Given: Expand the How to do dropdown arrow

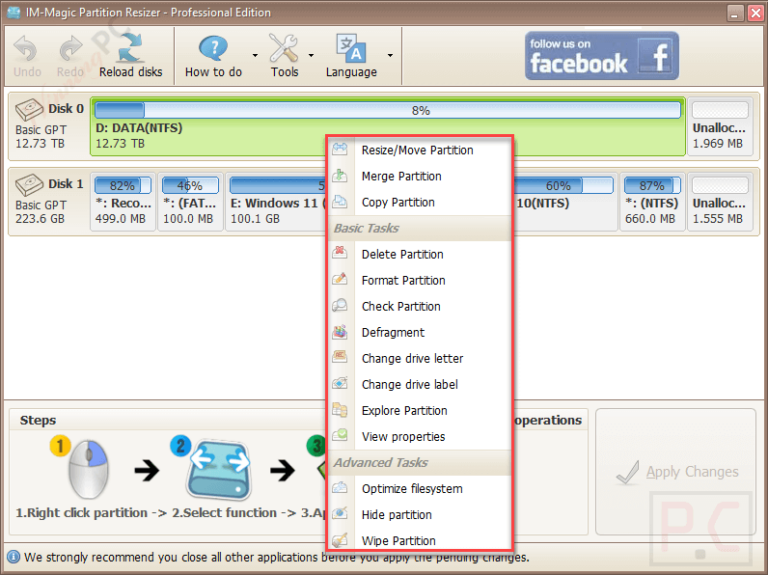Looking at the screenshot, I should click(255, 55).
